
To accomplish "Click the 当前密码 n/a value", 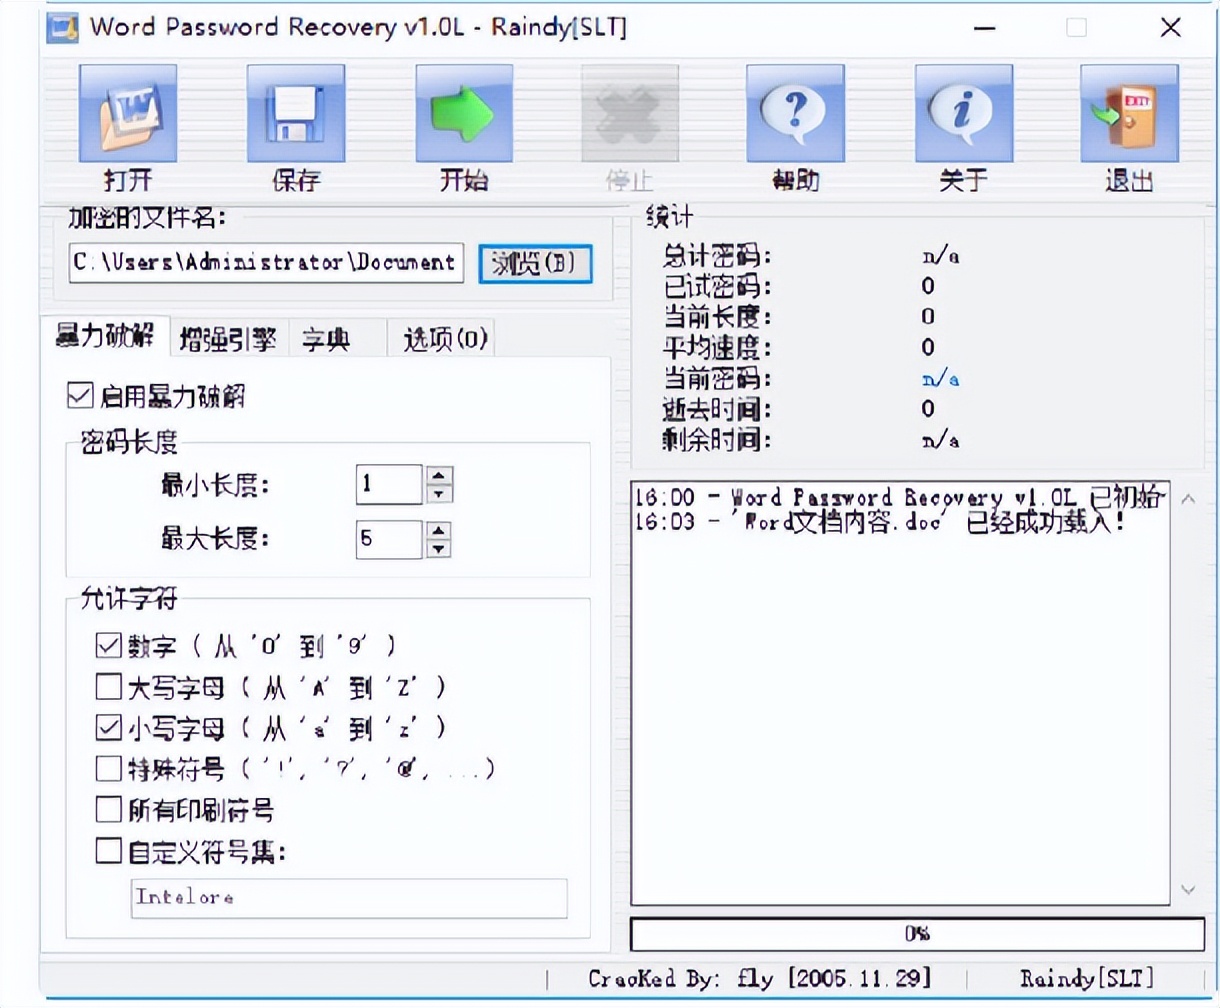I will tap(940, 379).
